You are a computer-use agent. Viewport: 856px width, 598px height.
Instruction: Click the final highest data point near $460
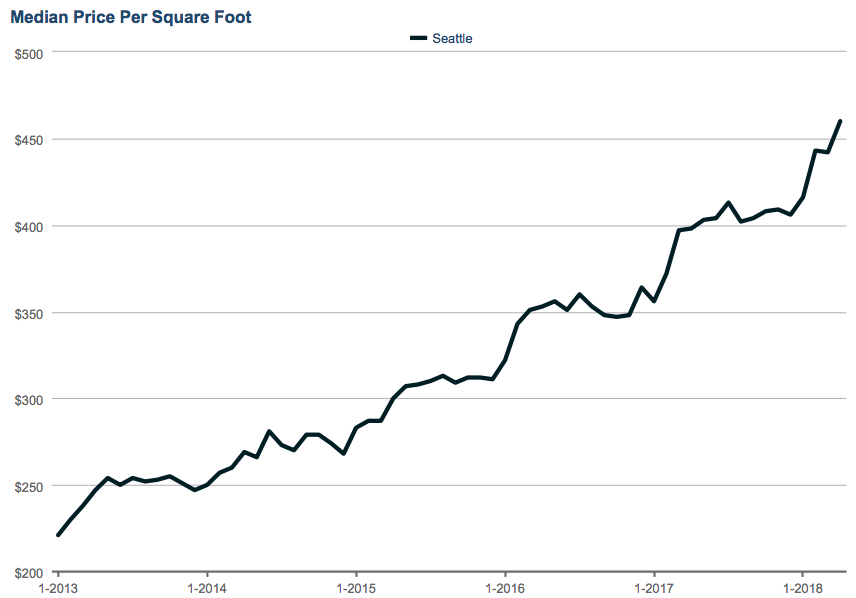[840, 121]
